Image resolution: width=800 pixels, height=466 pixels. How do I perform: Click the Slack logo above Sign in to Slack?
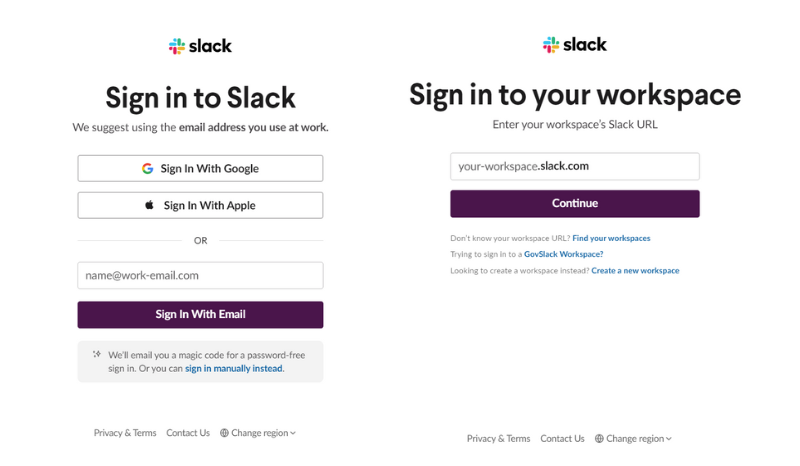tap(200, 46)
